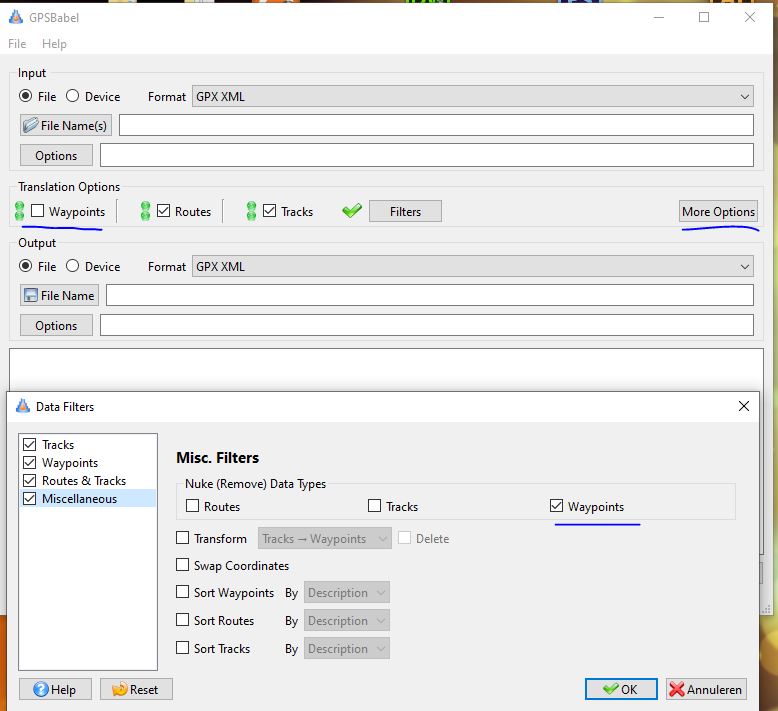Enable the Waypoints translation checkbox
This screenshot has height=711, width=778.
pos(37,211)
